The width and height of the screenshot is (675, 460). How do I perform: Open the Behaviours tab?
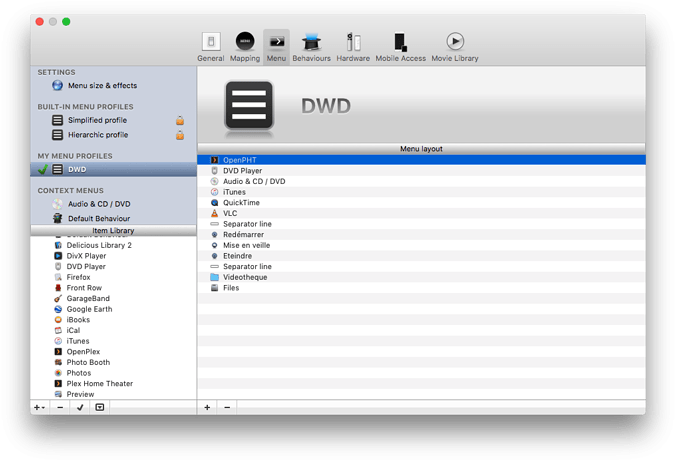(x=311, y=46)
